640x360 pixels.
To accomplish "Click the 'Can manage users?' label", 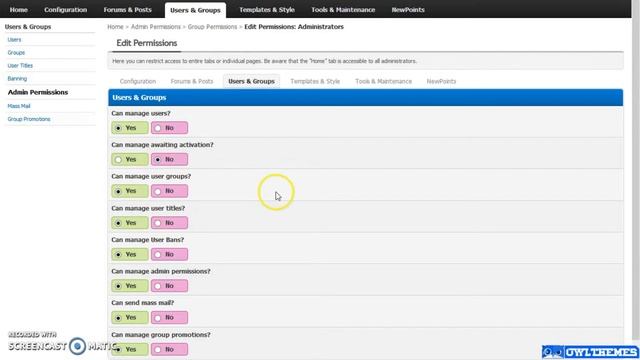I will click(141, 113).
